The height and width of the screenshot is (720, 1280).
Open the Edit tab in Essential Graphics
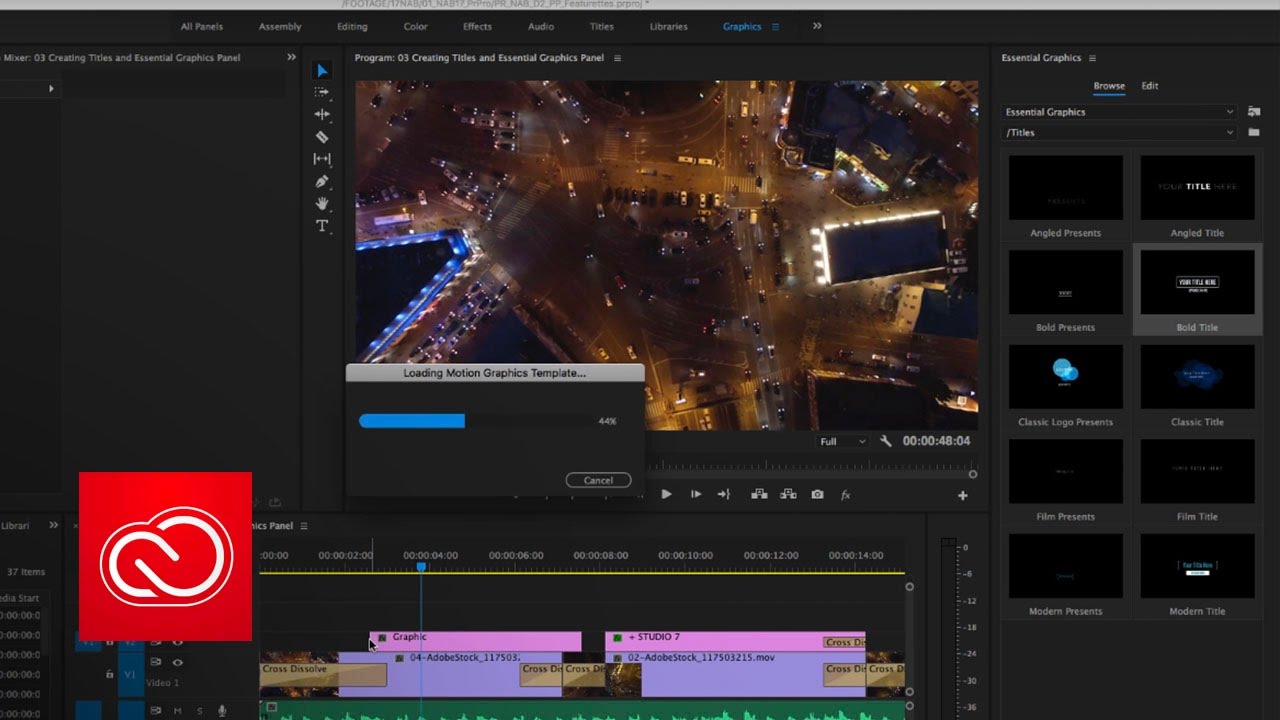(1150, 86)
